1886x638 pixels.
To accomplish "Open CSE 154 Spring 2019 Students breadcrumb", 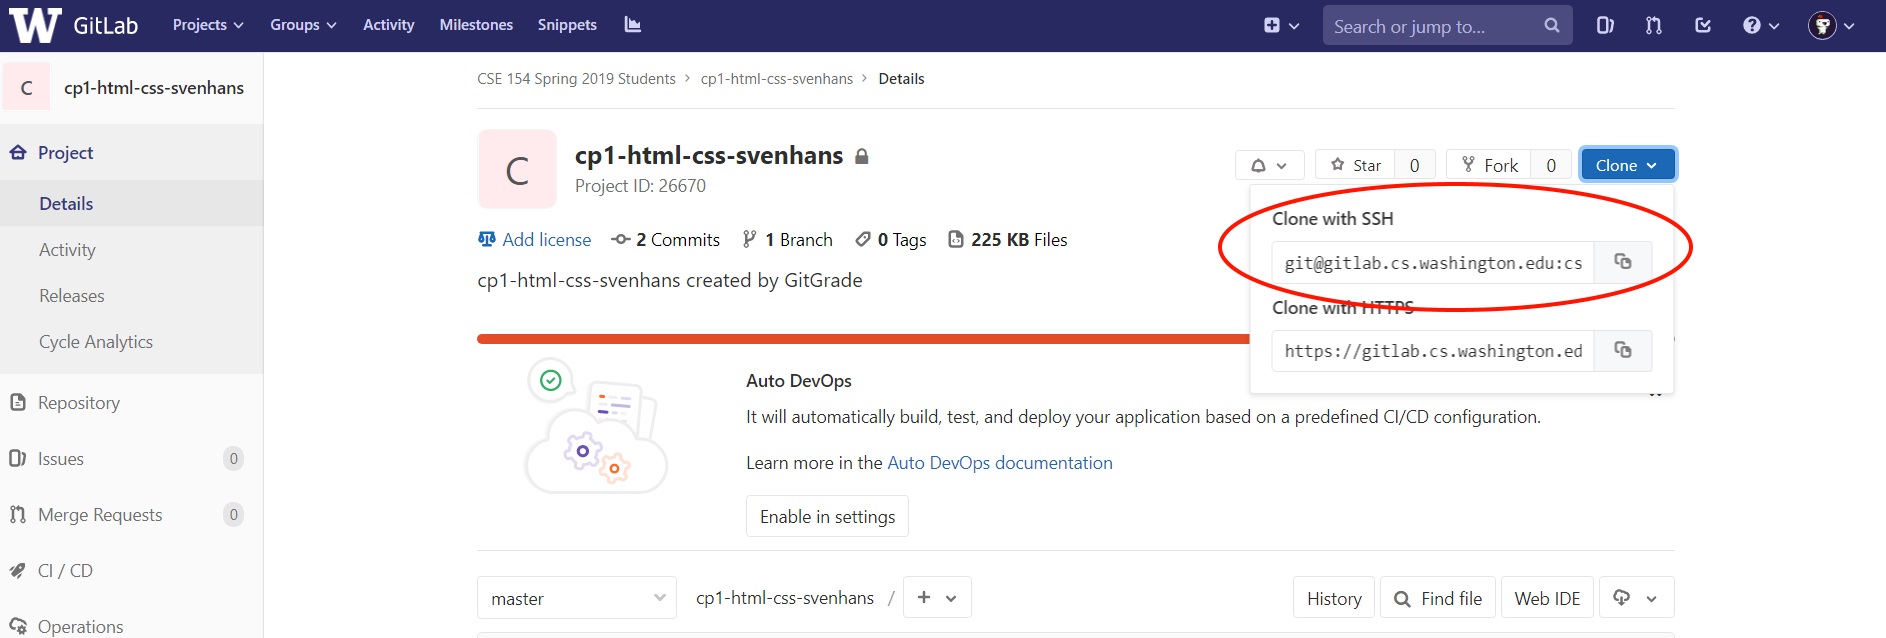I will pos(576,79).
